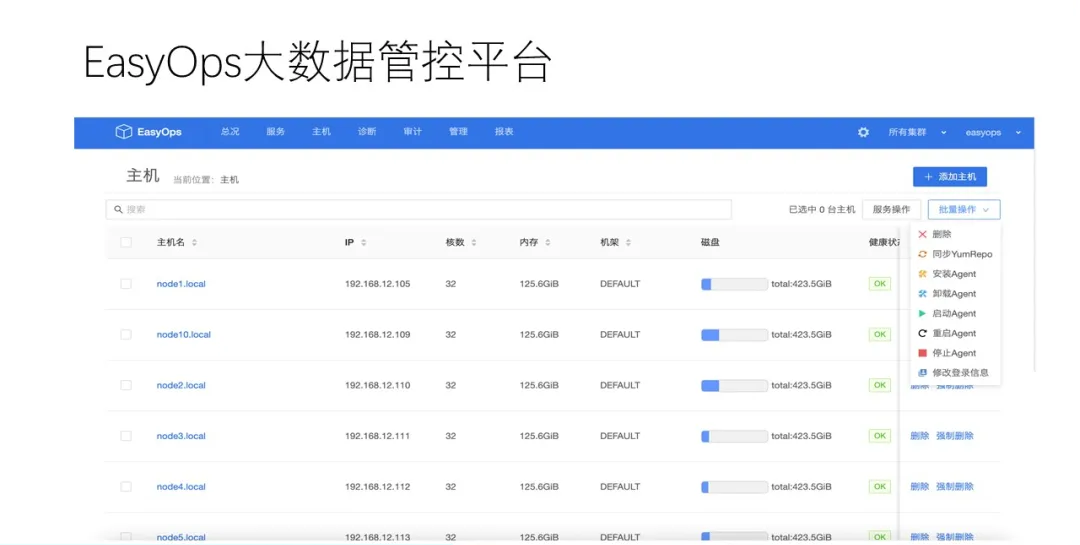Open settings via the gear icon
1080x545 pixels.
pyautogui.click(x=863, y=132)
